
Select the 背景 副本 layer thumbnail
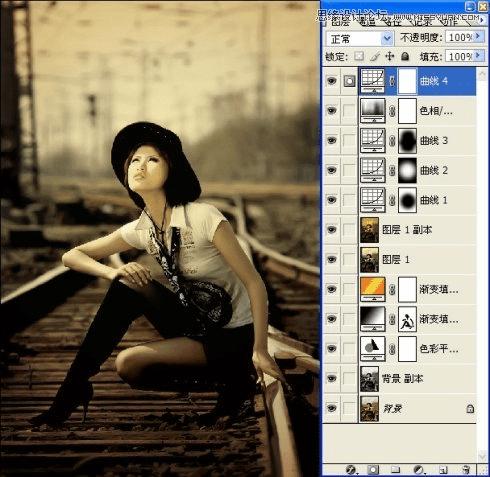point(369,378)
